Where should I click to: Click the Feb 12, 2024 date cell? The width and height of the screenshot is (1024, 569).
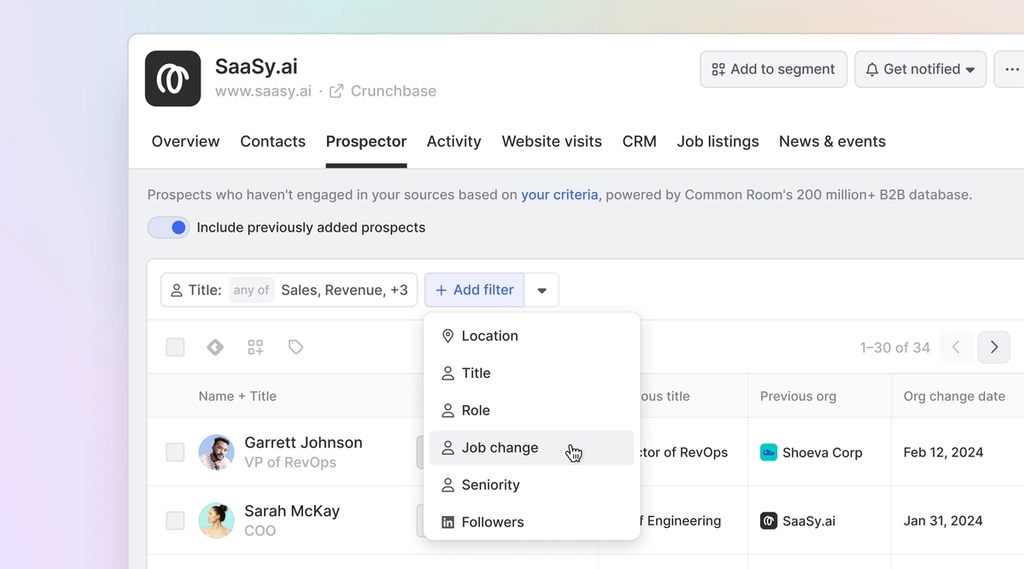pyautogui.click(x=943, y=452)
